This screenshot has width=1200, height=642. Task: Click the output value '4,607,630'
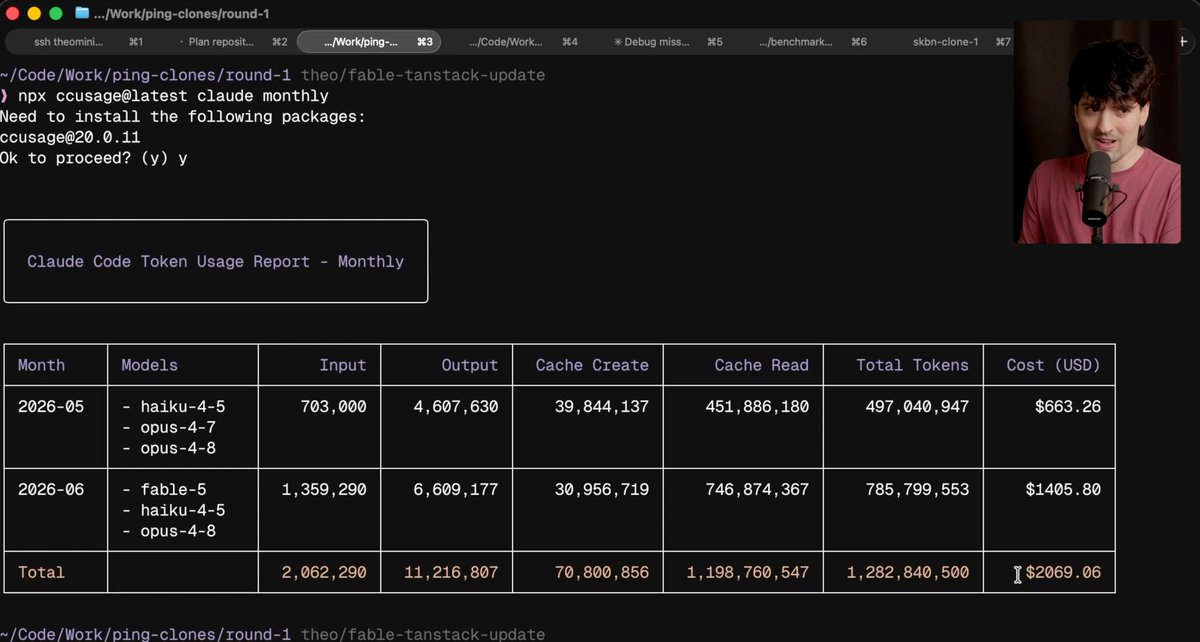[455, 407]
